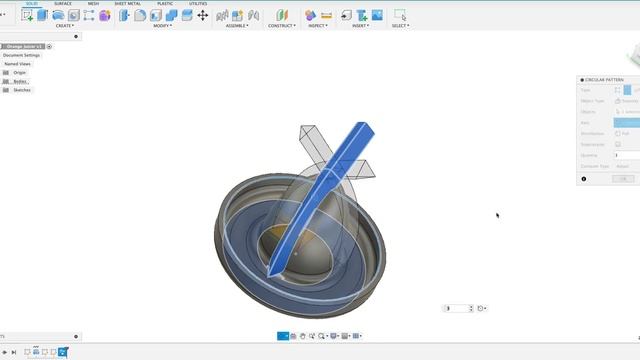Select the Measure tool
The image size is (640, 360).
(327, 16)
